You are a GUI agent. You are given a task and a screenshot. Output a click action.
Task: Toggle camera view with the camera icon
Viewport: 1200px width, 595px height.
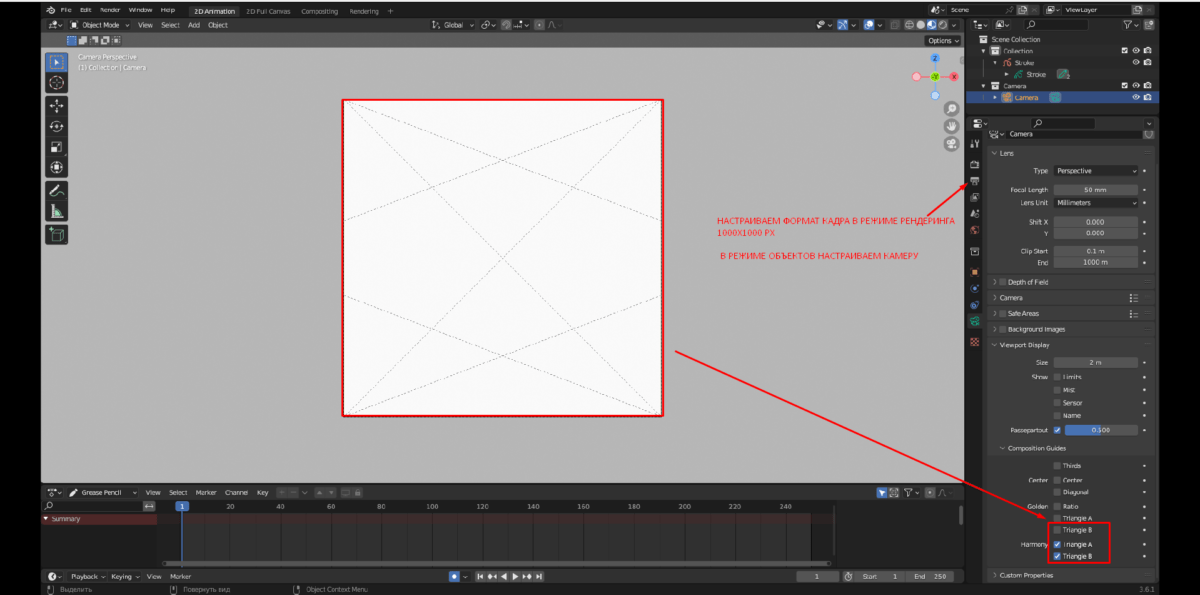coord(951,143)
